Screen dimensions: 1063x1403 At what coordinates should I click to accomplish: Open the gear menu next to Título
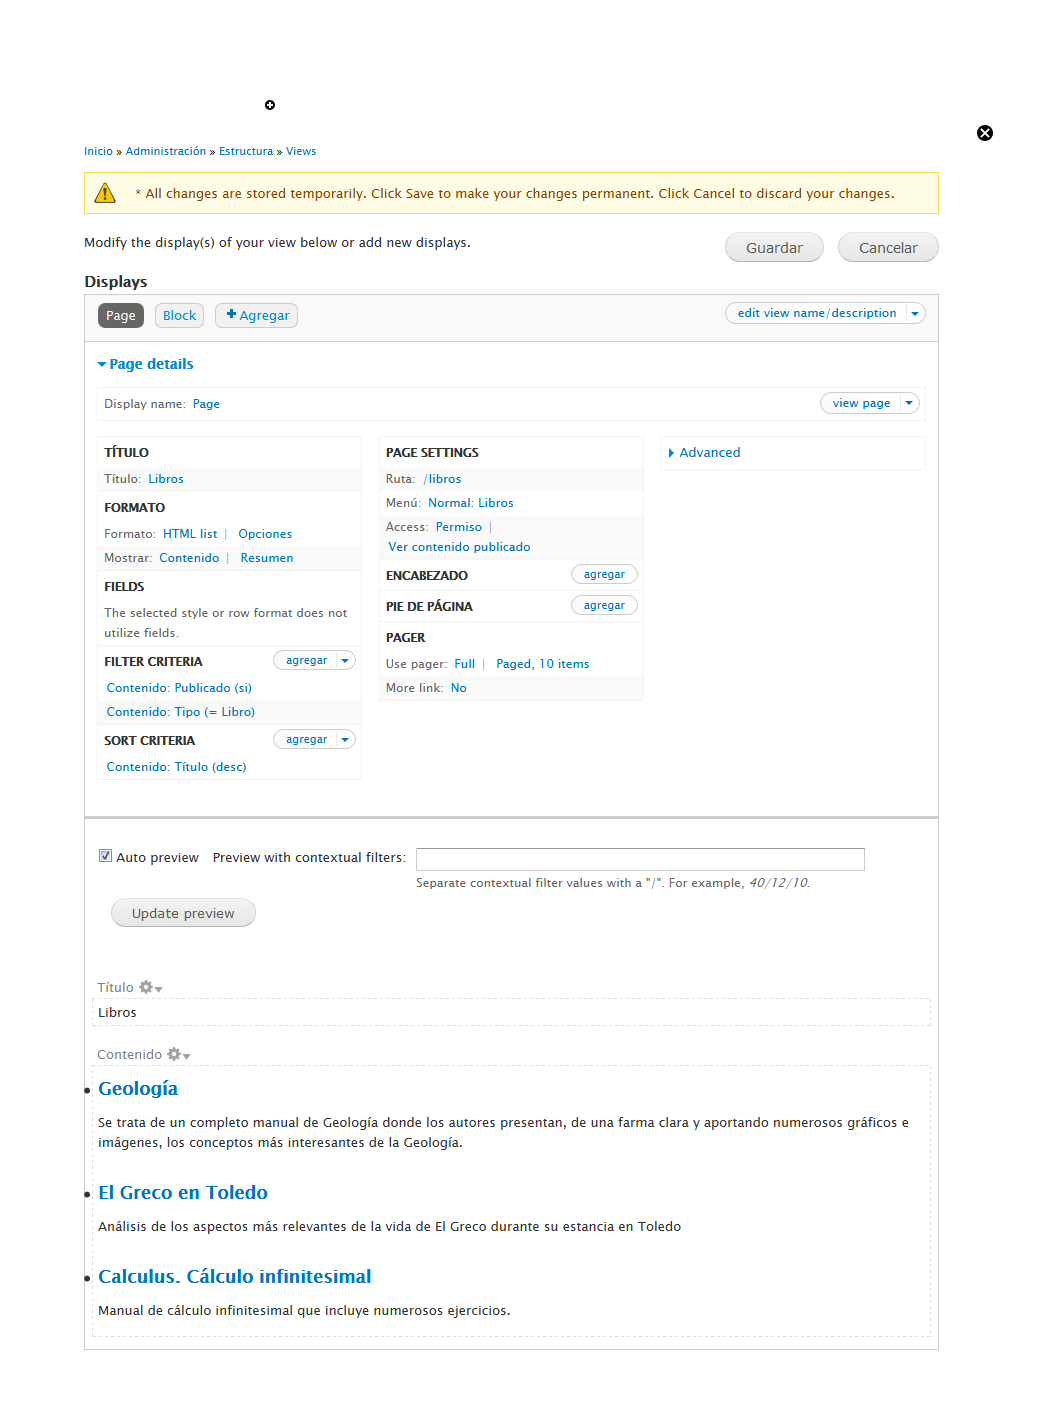pos(150,988)
